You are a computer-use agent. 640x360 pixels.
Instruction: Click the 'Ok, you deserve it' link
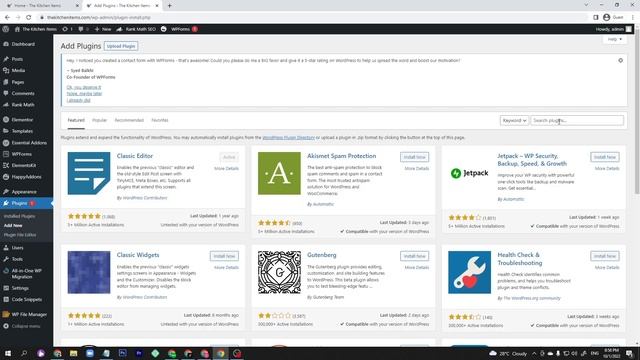pos(84,87)
